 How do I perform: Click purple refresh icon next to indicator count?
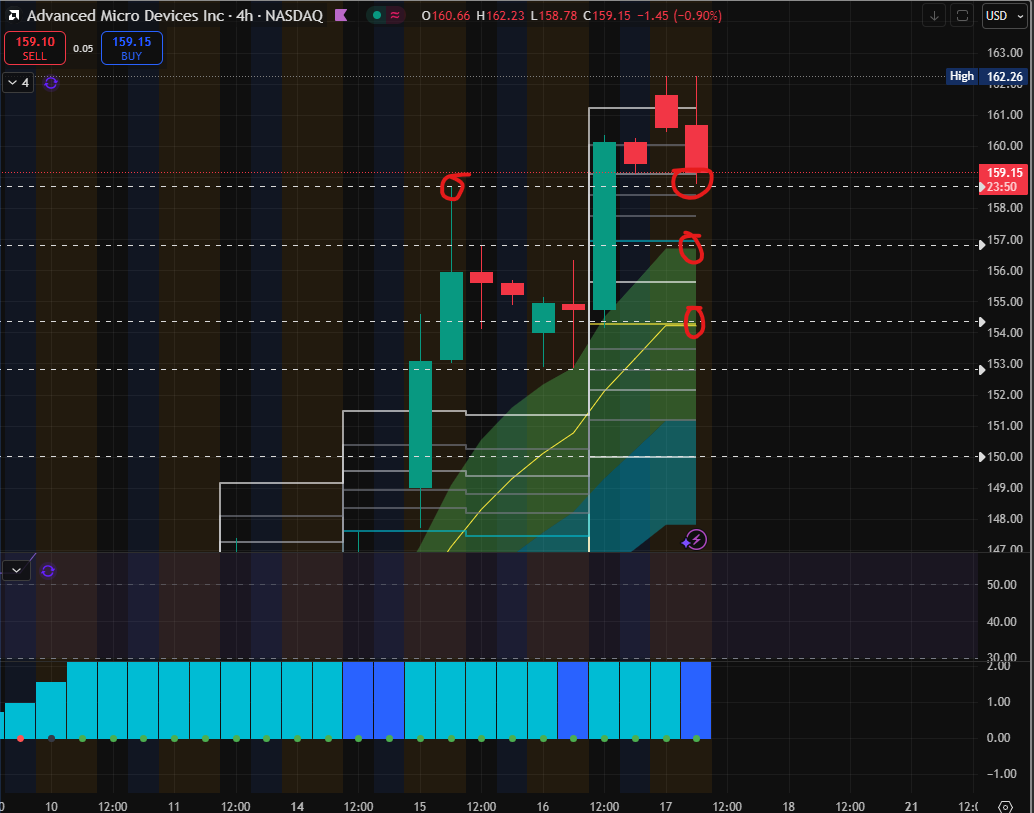pos(51,83)
